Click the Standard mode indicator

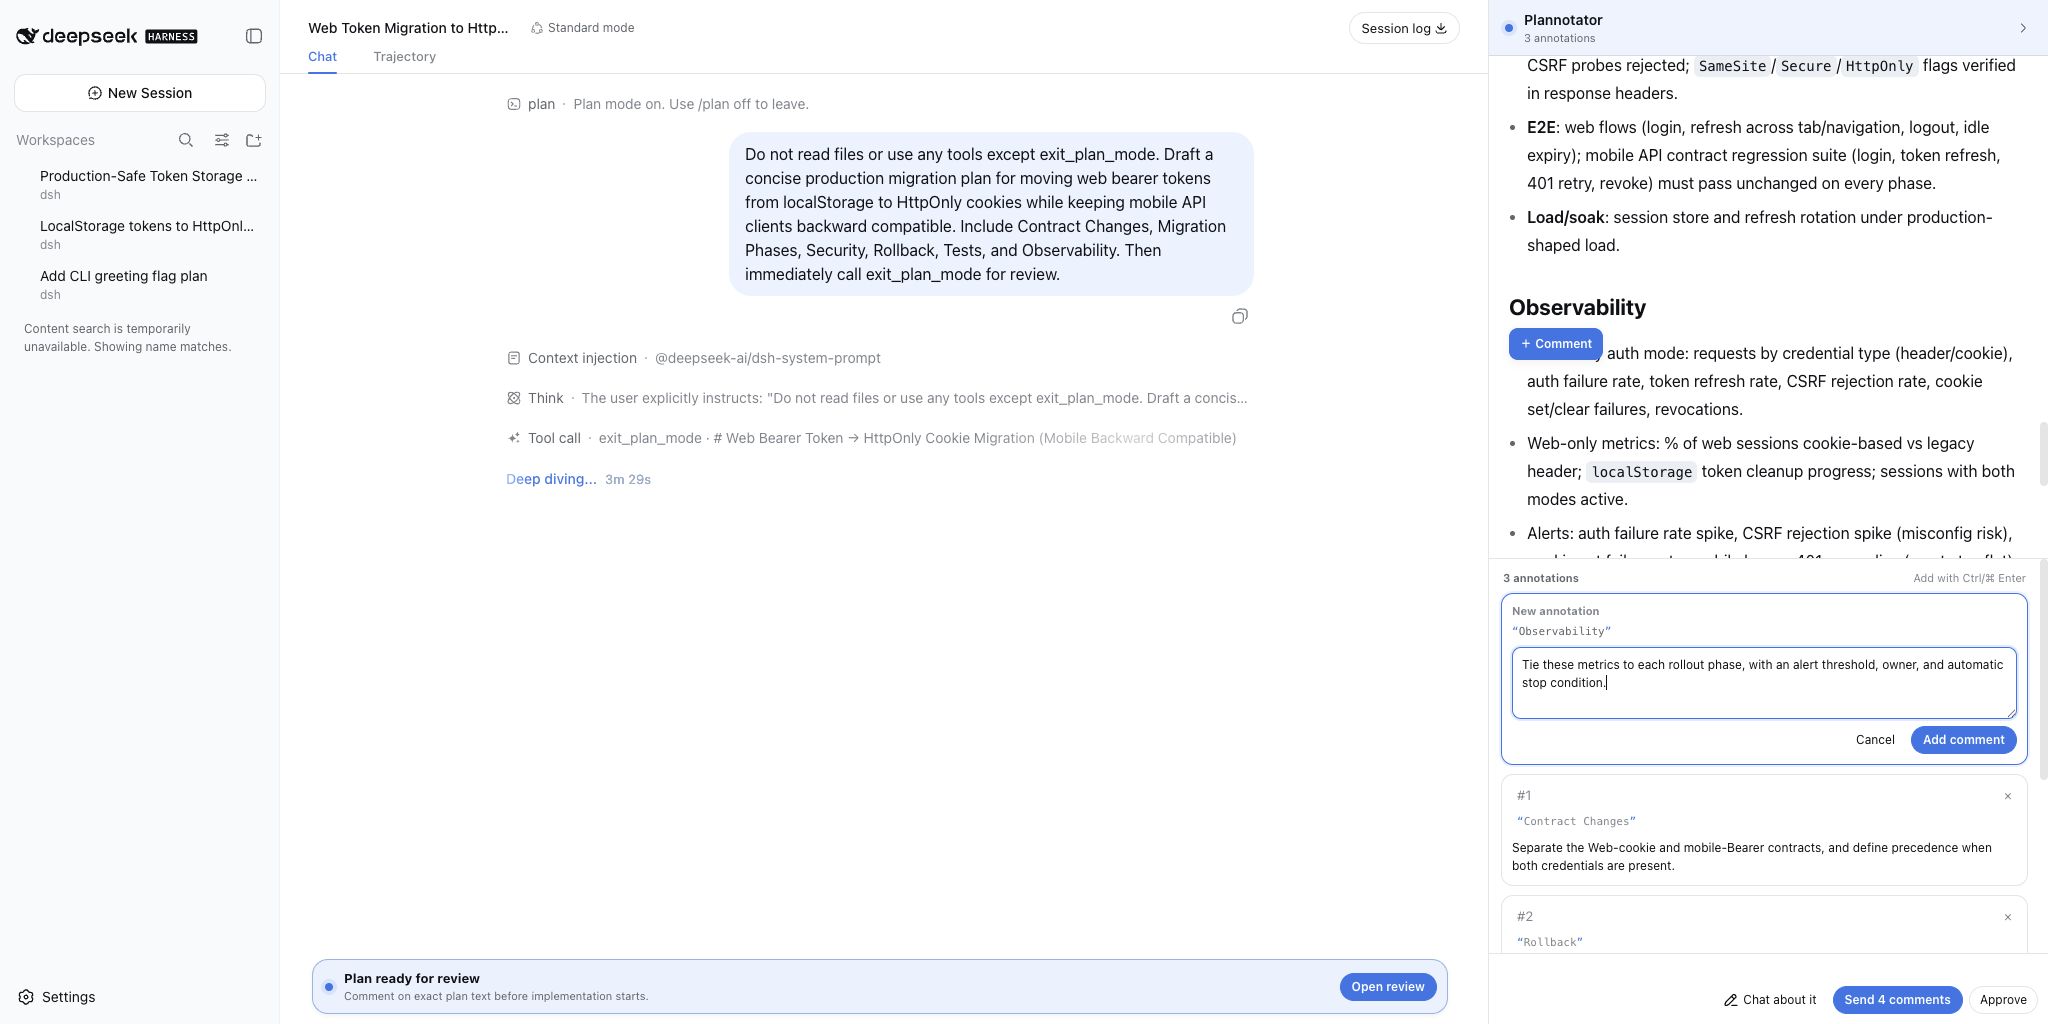(583, 28)
